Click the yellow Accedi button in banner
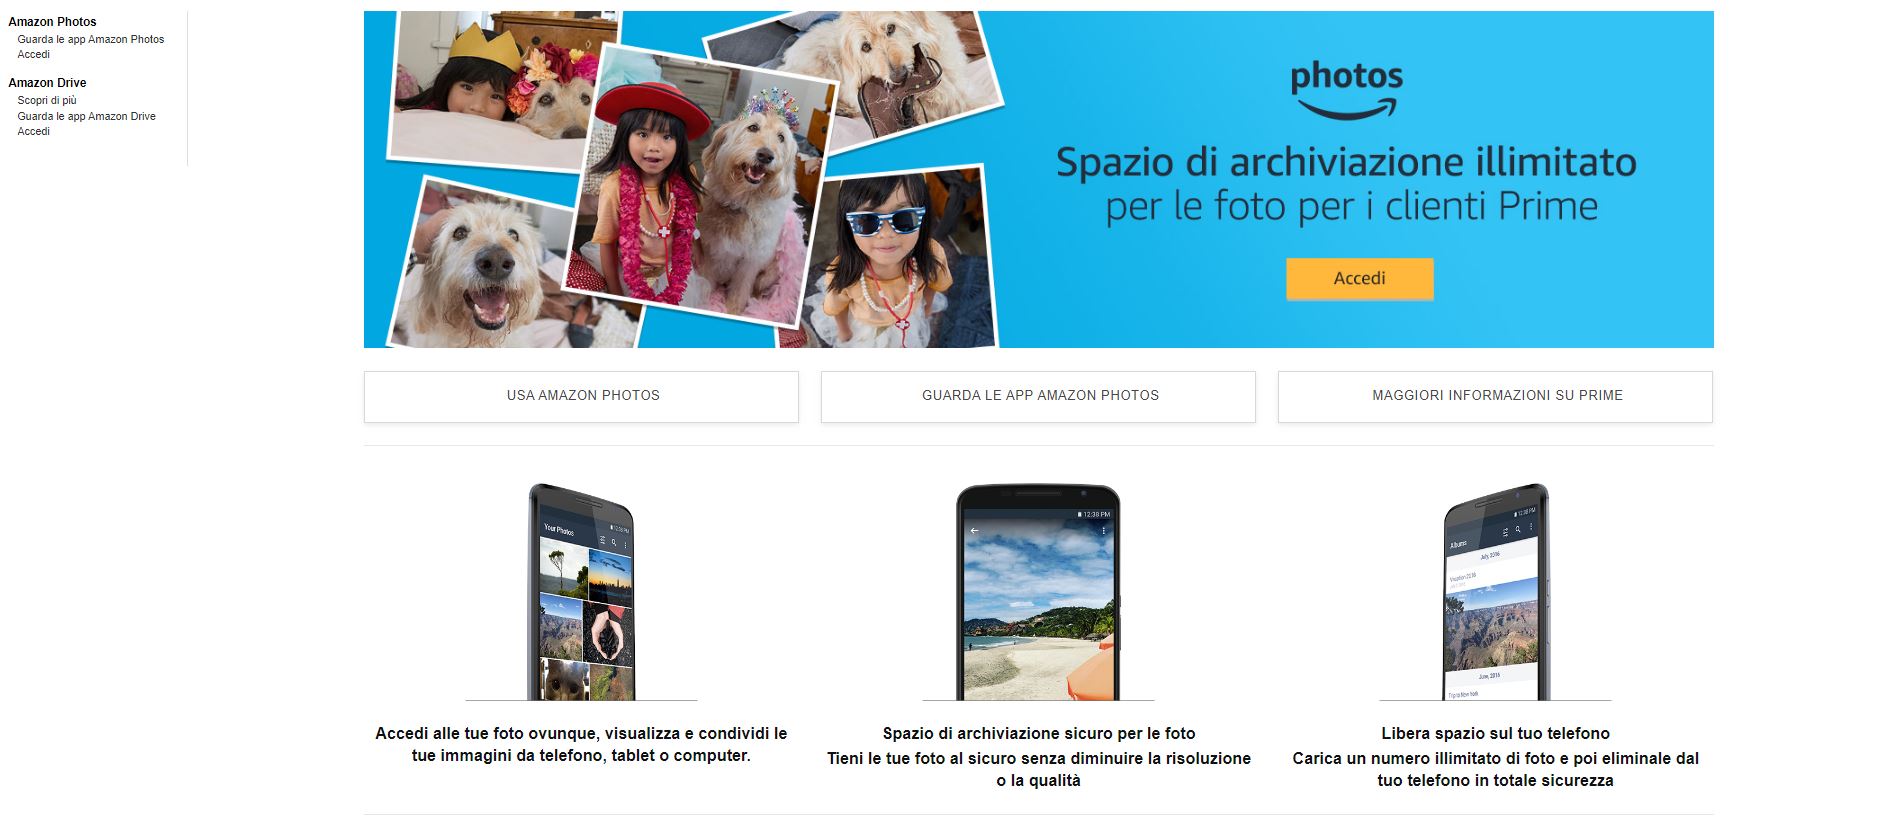Image resolution: width=1888 pixels, height=833 pixels. (x=1359, y=279)
